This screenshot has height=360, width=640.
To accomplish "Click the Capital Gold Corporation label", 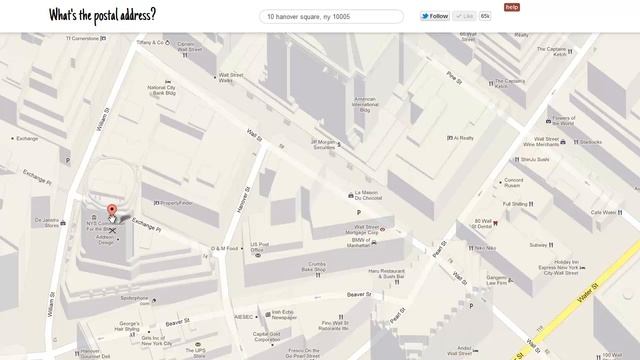I will point(267,337).
